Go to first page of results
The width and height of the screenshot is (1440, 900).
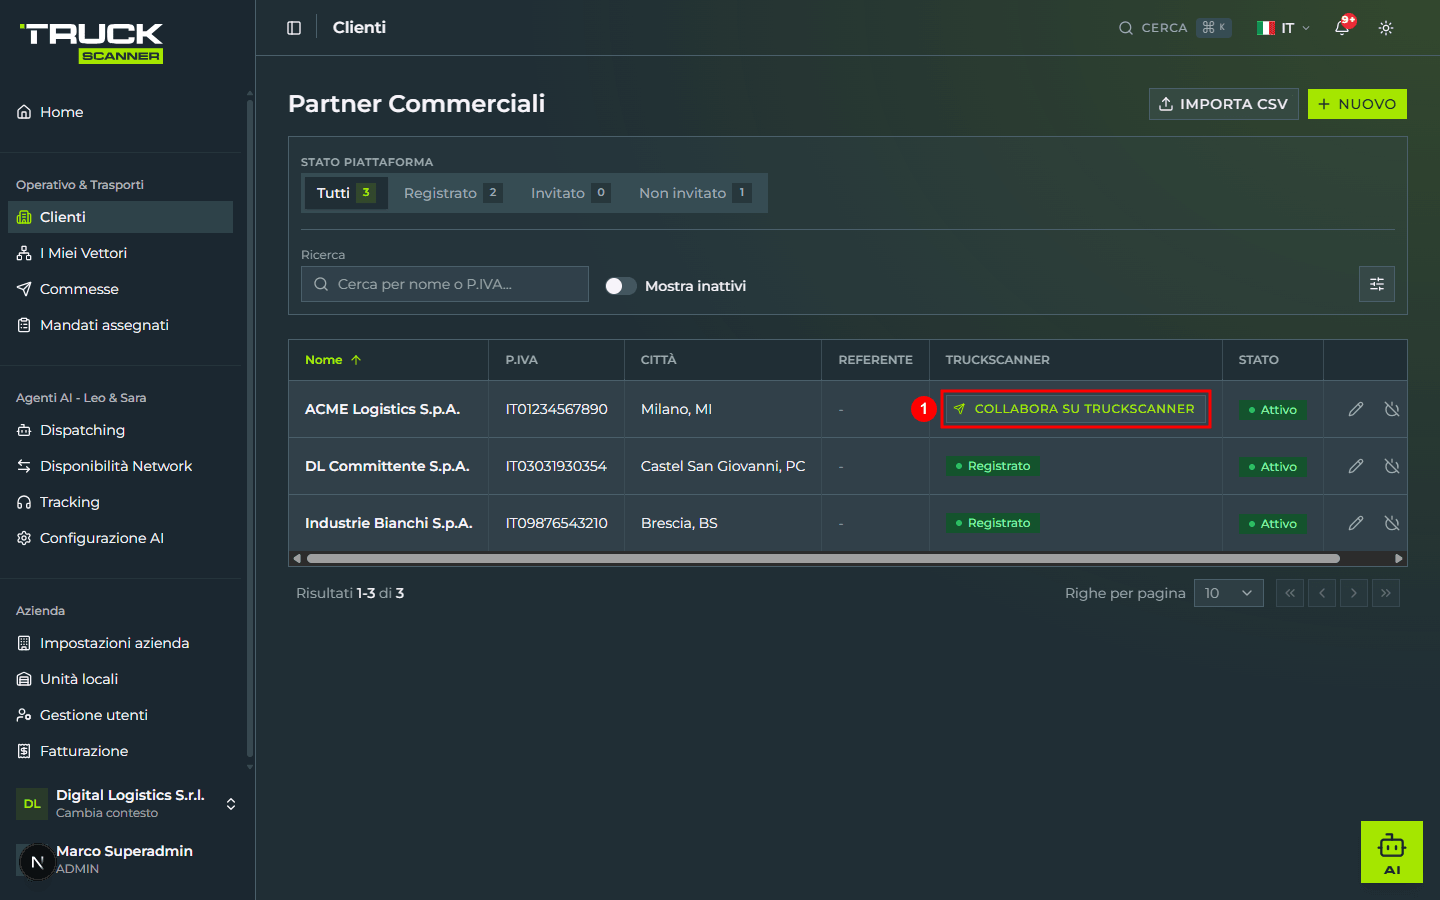(1290, 593)
